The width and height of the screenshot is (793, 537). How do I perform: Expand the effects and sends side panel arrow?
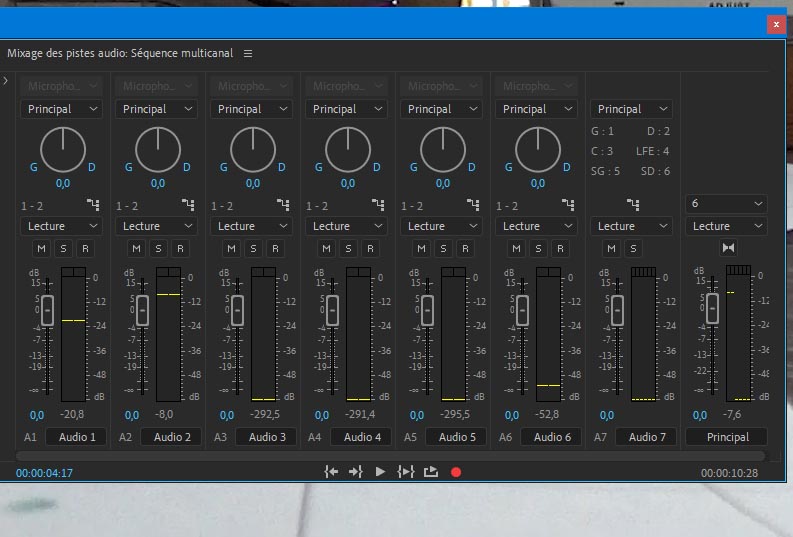(x=6, y=80)
